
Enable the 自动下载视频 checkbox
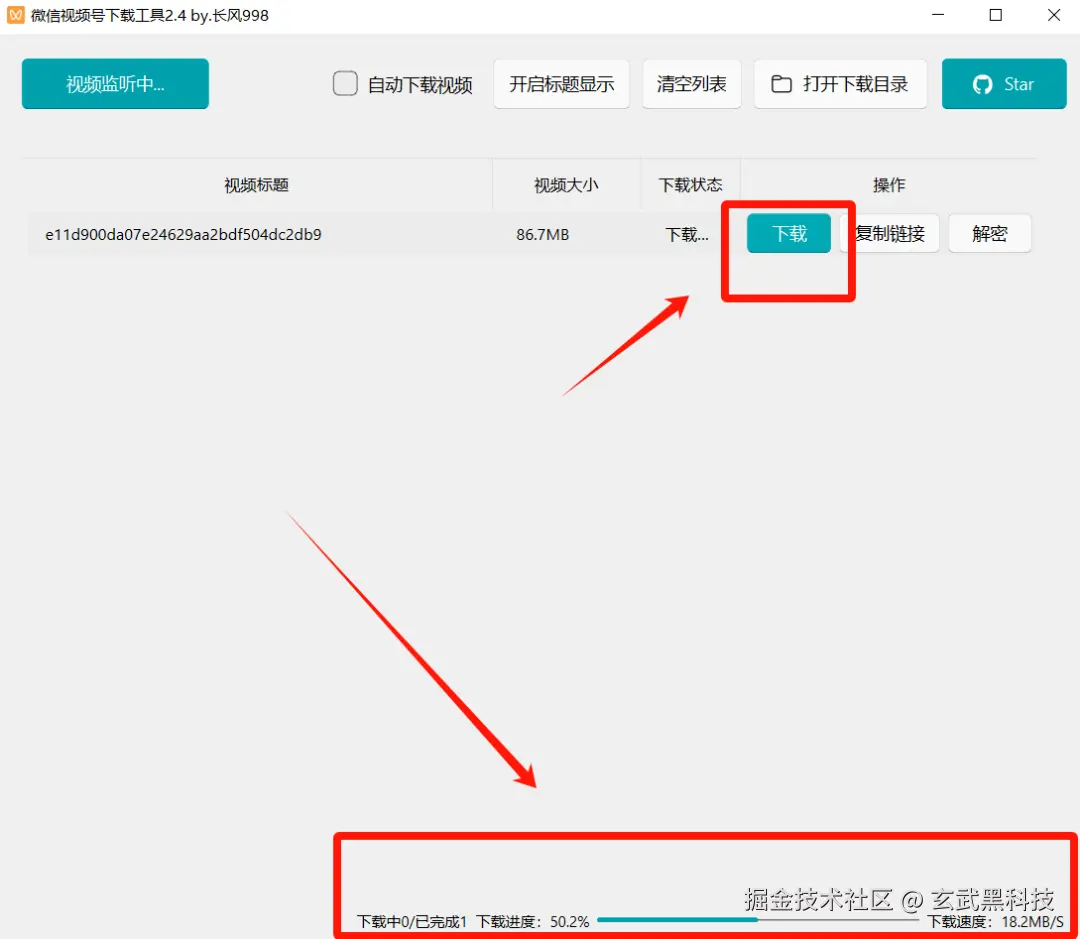(x=345, y=84)
